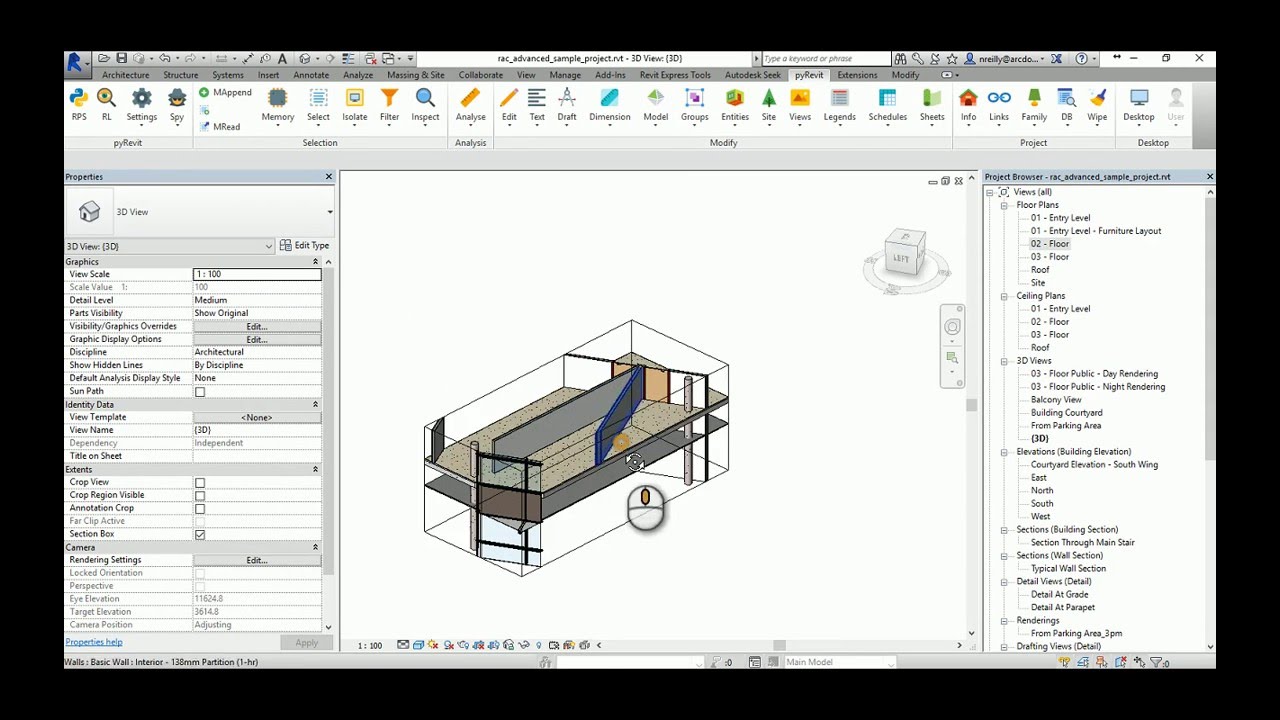Collapse Elevations (Building Elevation) node
The height and width of the screenshot is (720, 1280).
[1004, 452]
